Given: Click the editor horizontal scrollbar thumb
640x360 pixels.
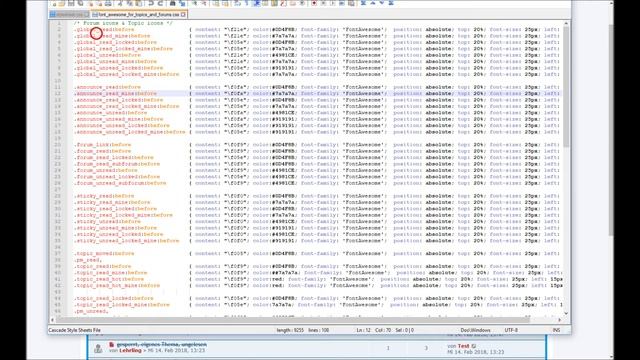Looking at the screenshot, I should tap(294, 320).
